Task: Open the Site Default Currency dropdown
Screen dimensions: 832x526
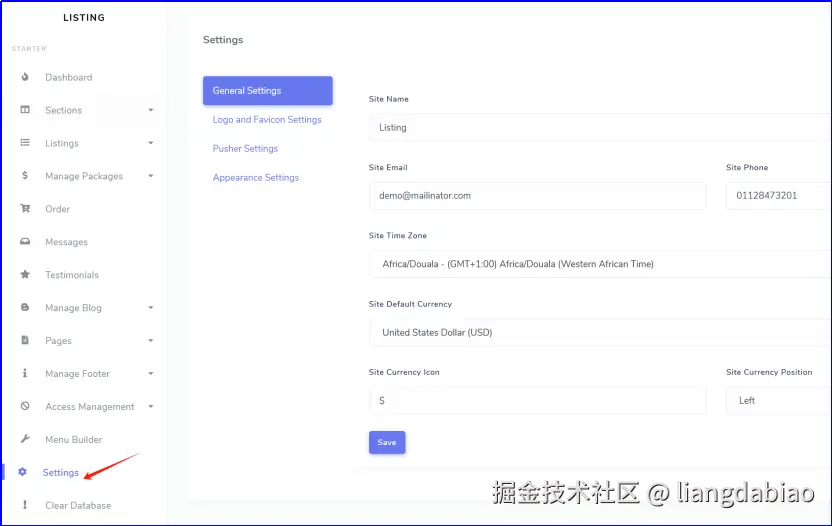Action: [x=600, y=332]
